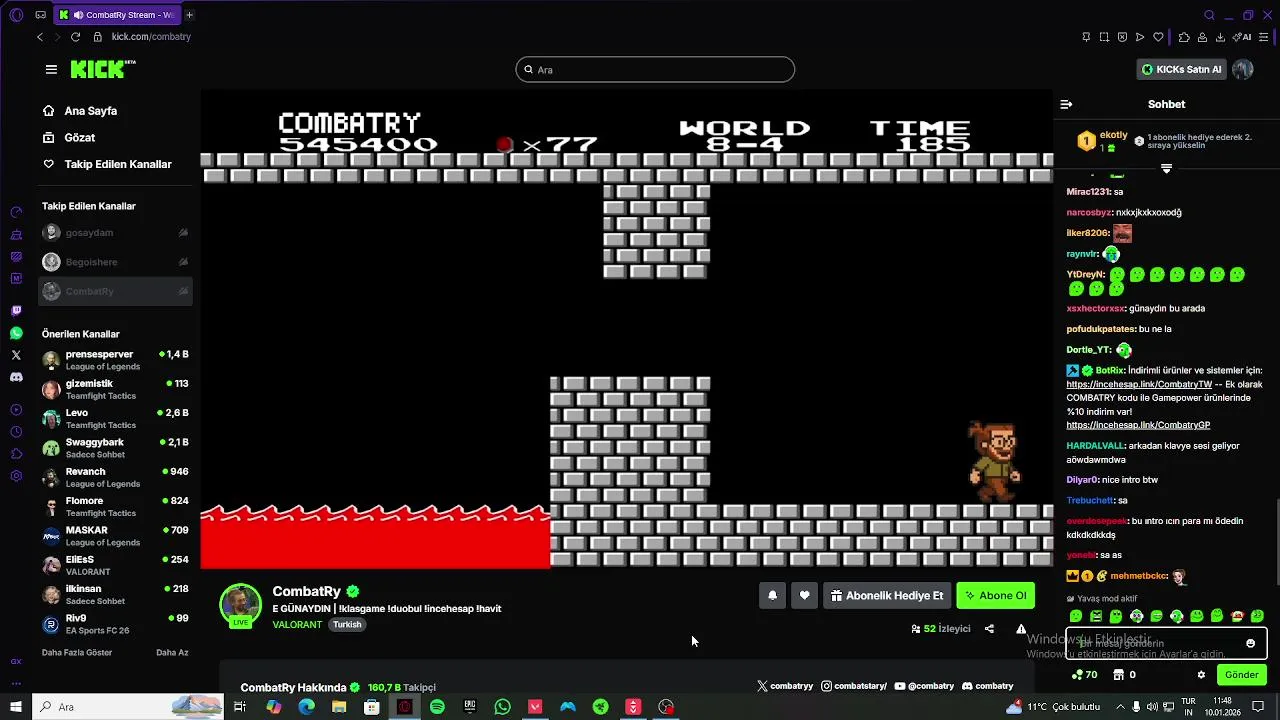
Task: Send chat message with Gönder
Action: pos(1241,675)
